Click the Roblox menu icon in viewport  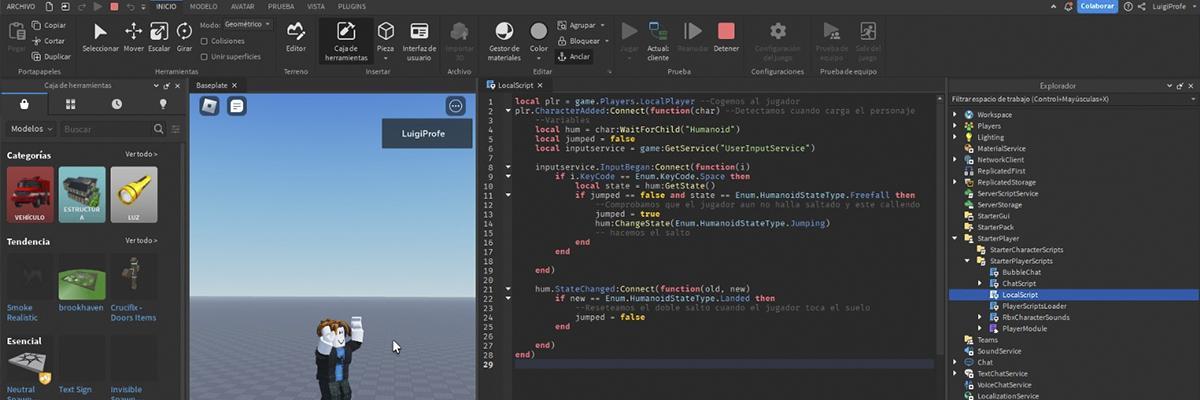click(x=209, y=106)
